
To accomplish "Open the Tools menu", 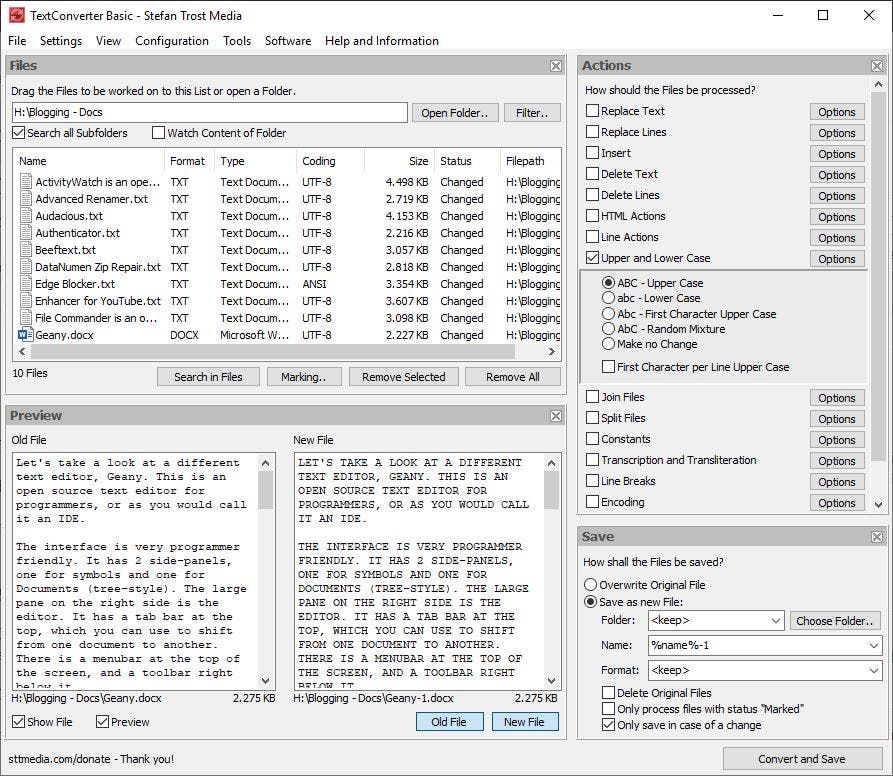I will pos(237,41).
